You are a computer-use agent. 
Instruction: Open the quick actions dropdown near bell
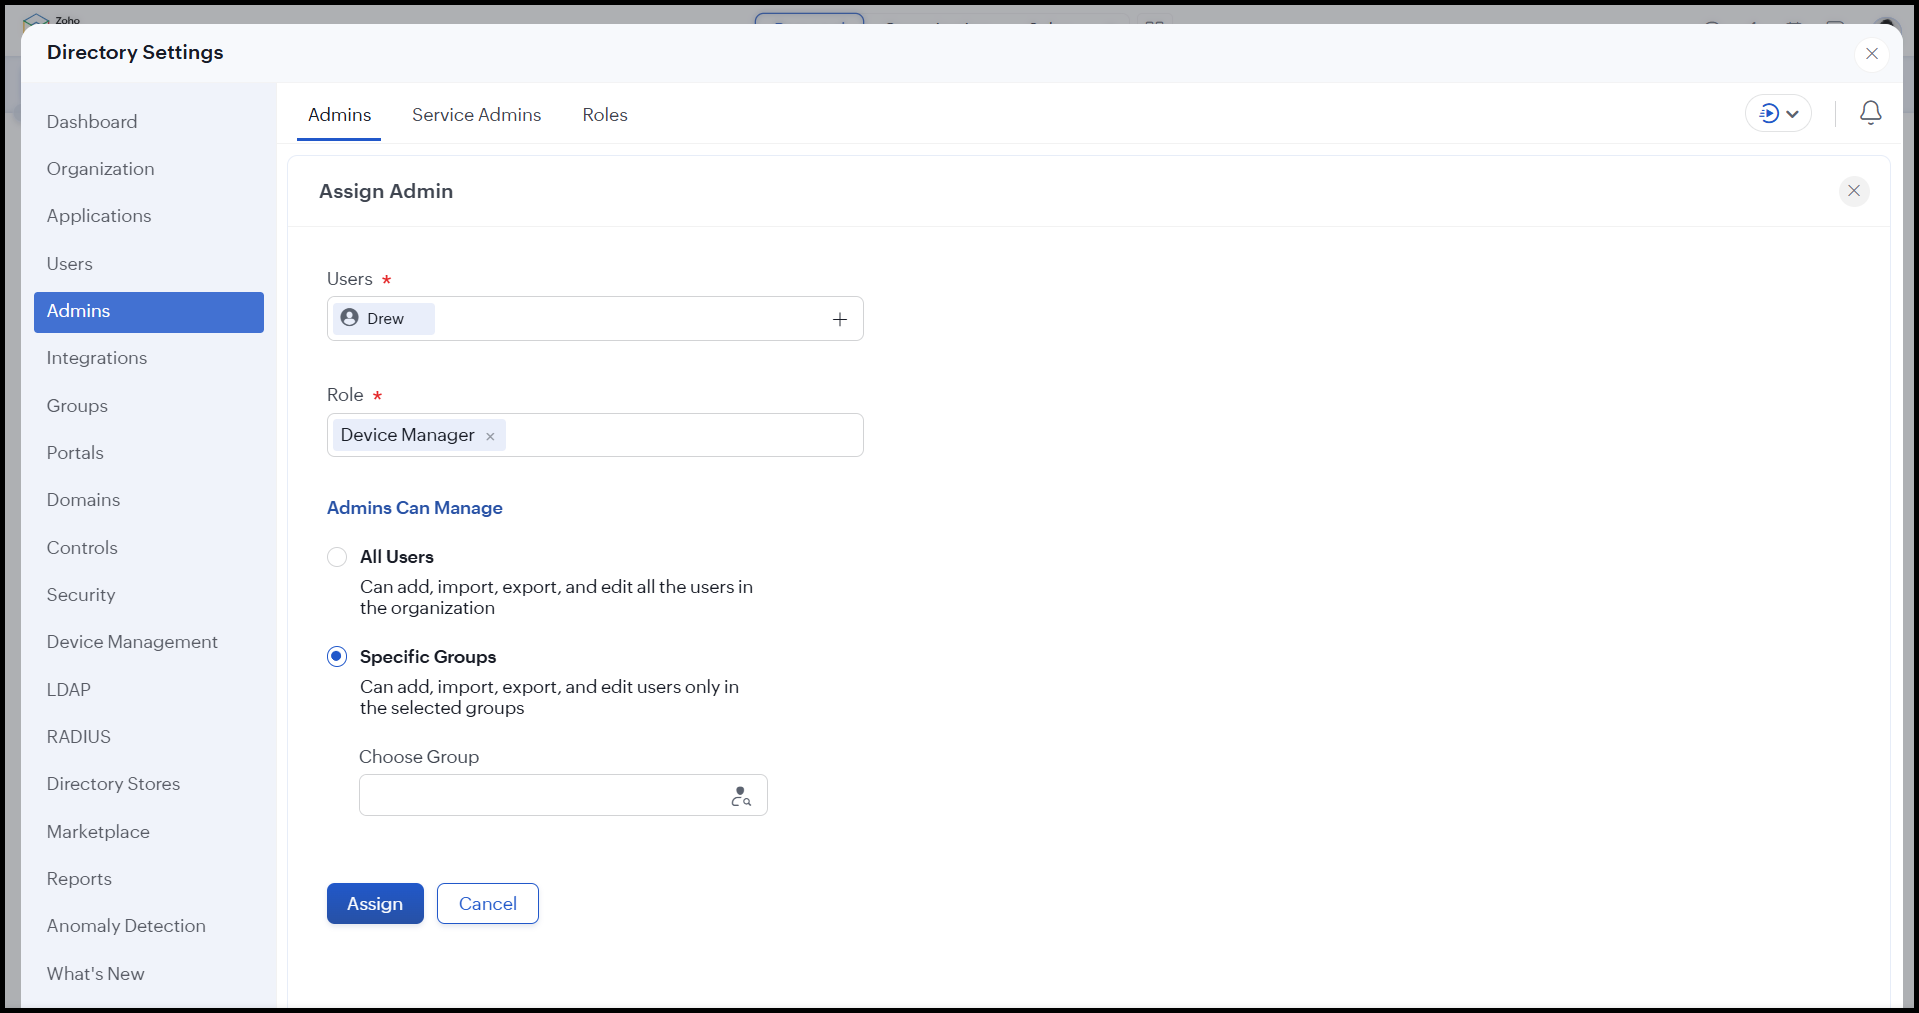(1778, 114)
